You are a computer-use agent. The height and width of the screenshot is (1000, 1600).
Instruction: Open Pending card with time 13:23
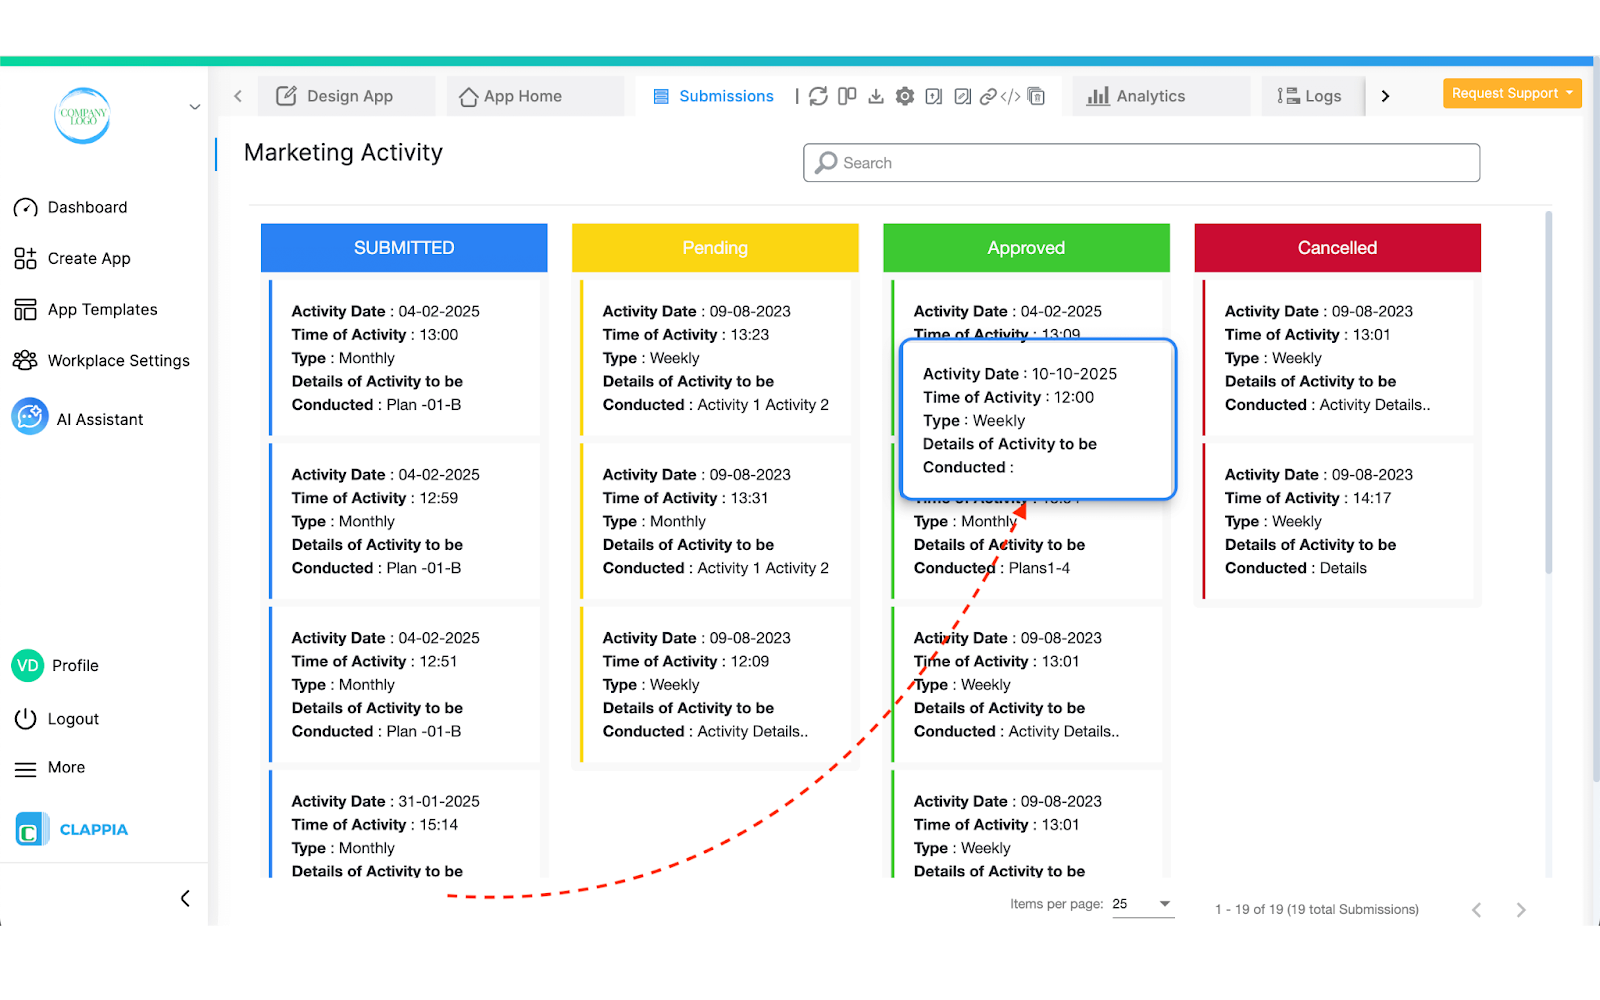click(x=716, y=358)
